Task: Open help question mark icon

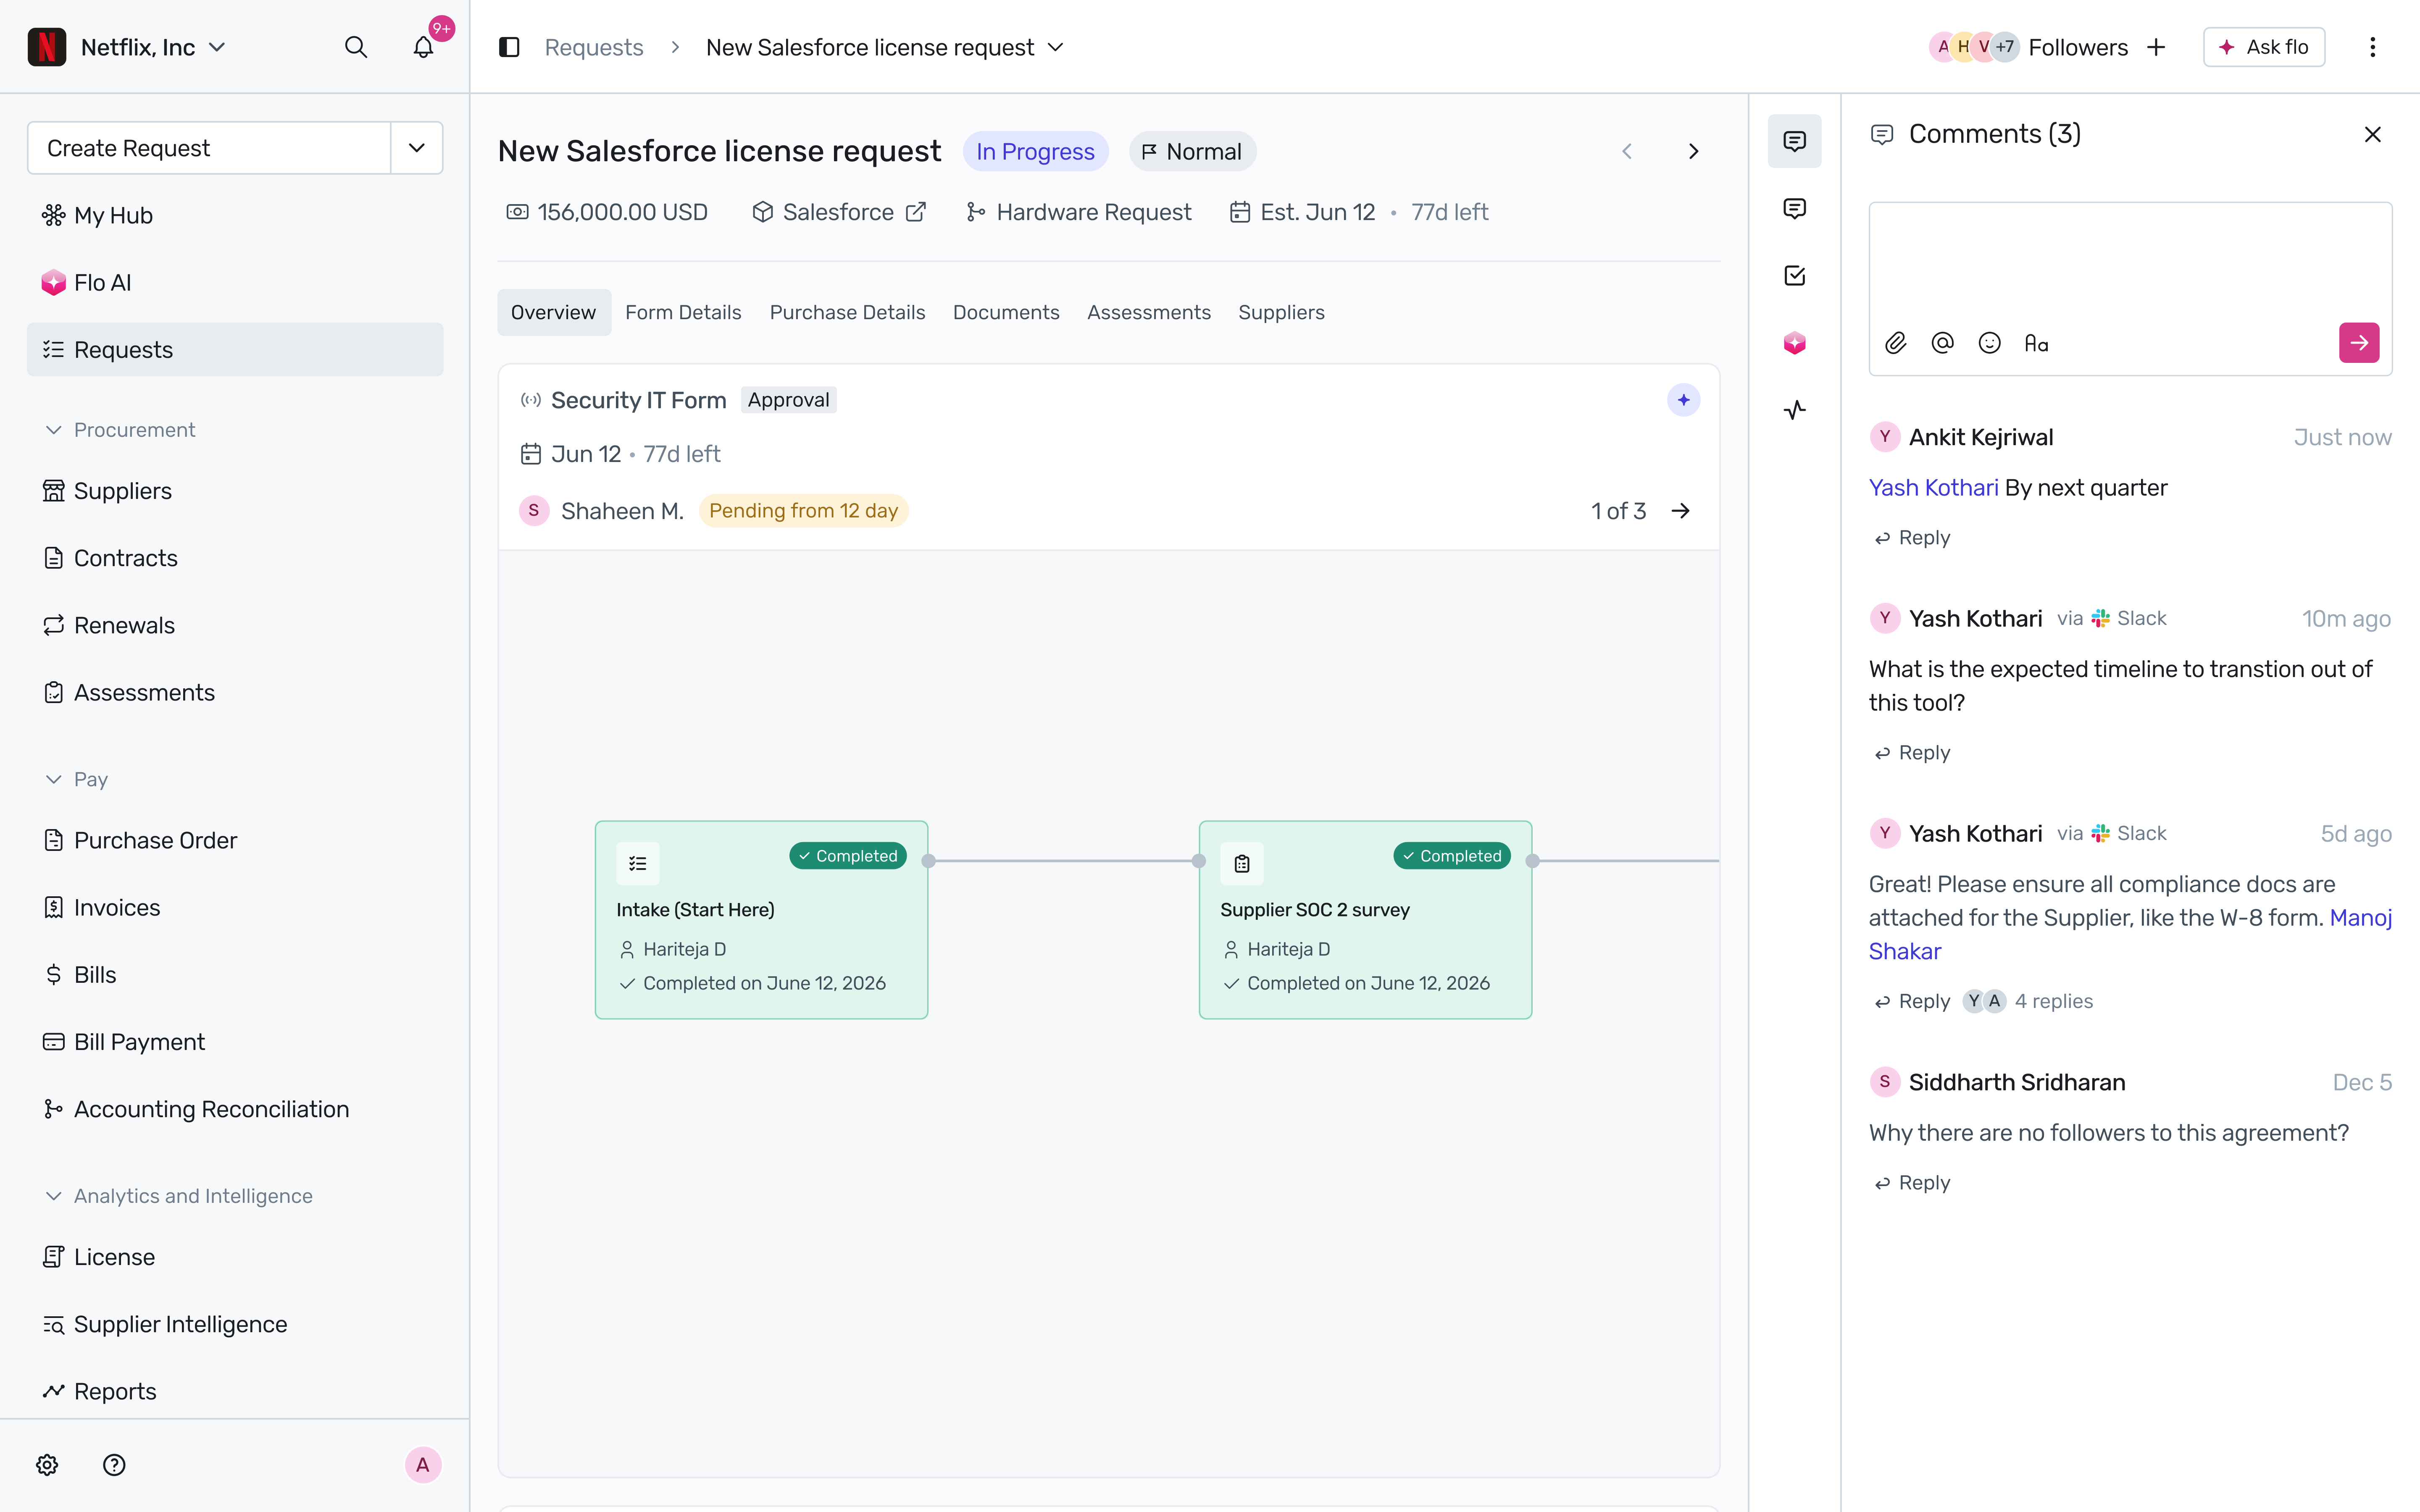Action: [114, 1465]
